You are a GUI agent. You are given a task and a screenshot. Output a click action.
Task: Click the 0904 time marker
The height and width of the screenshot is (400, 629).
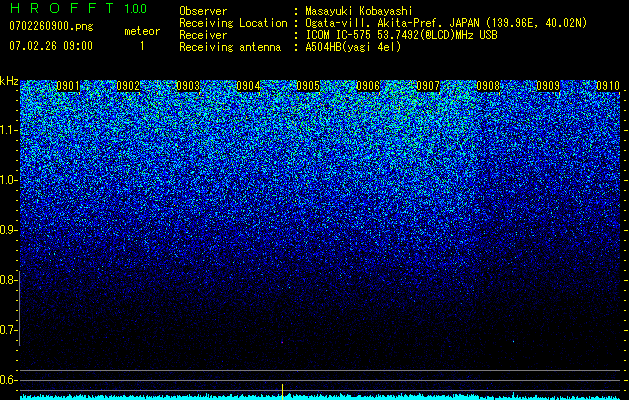(x=248, y=86)
